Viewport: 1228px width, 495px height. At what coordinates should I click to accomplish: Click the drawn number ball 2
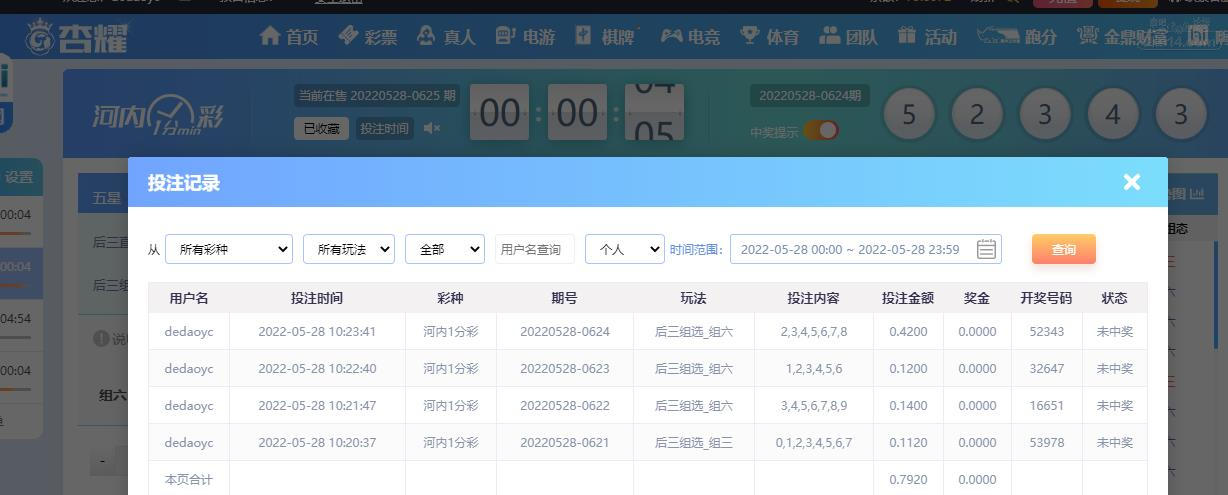(977, 114)
